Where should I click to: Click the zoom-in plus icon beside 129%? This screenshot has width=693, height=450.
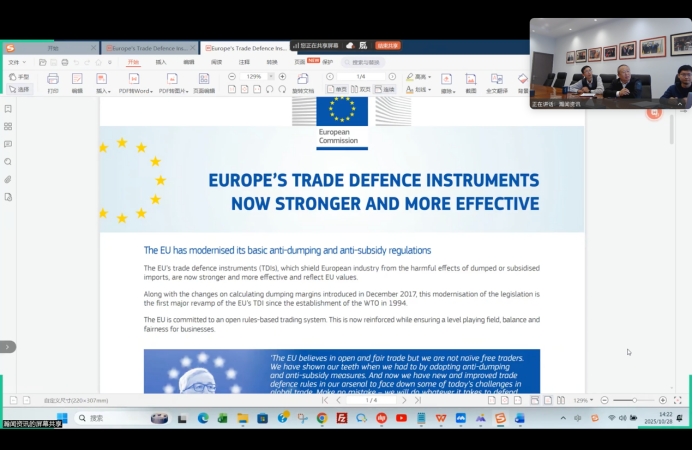tap(282, 76)
